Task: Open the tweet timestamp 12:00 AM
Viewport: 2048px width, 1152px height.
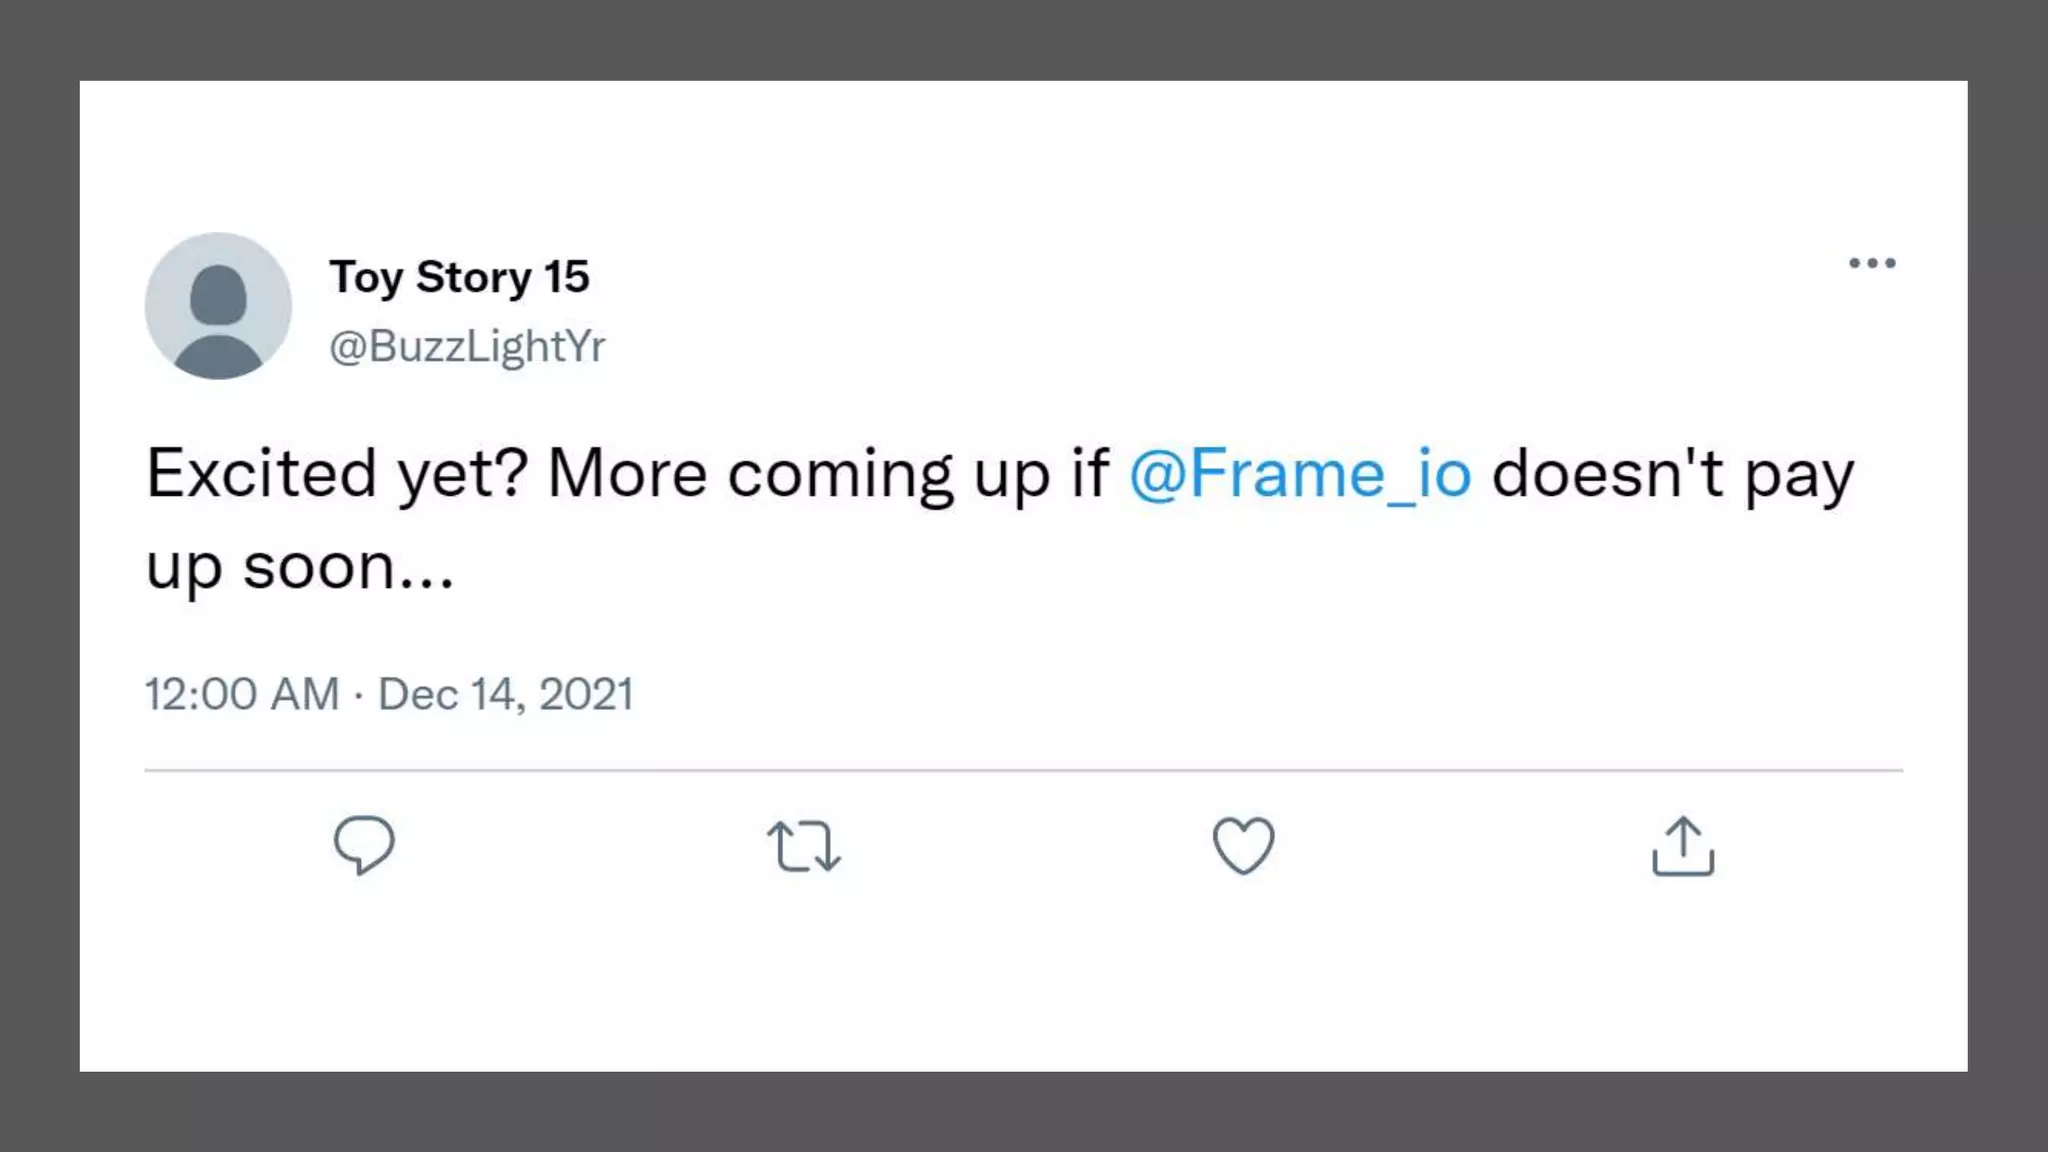Action: 242,694
